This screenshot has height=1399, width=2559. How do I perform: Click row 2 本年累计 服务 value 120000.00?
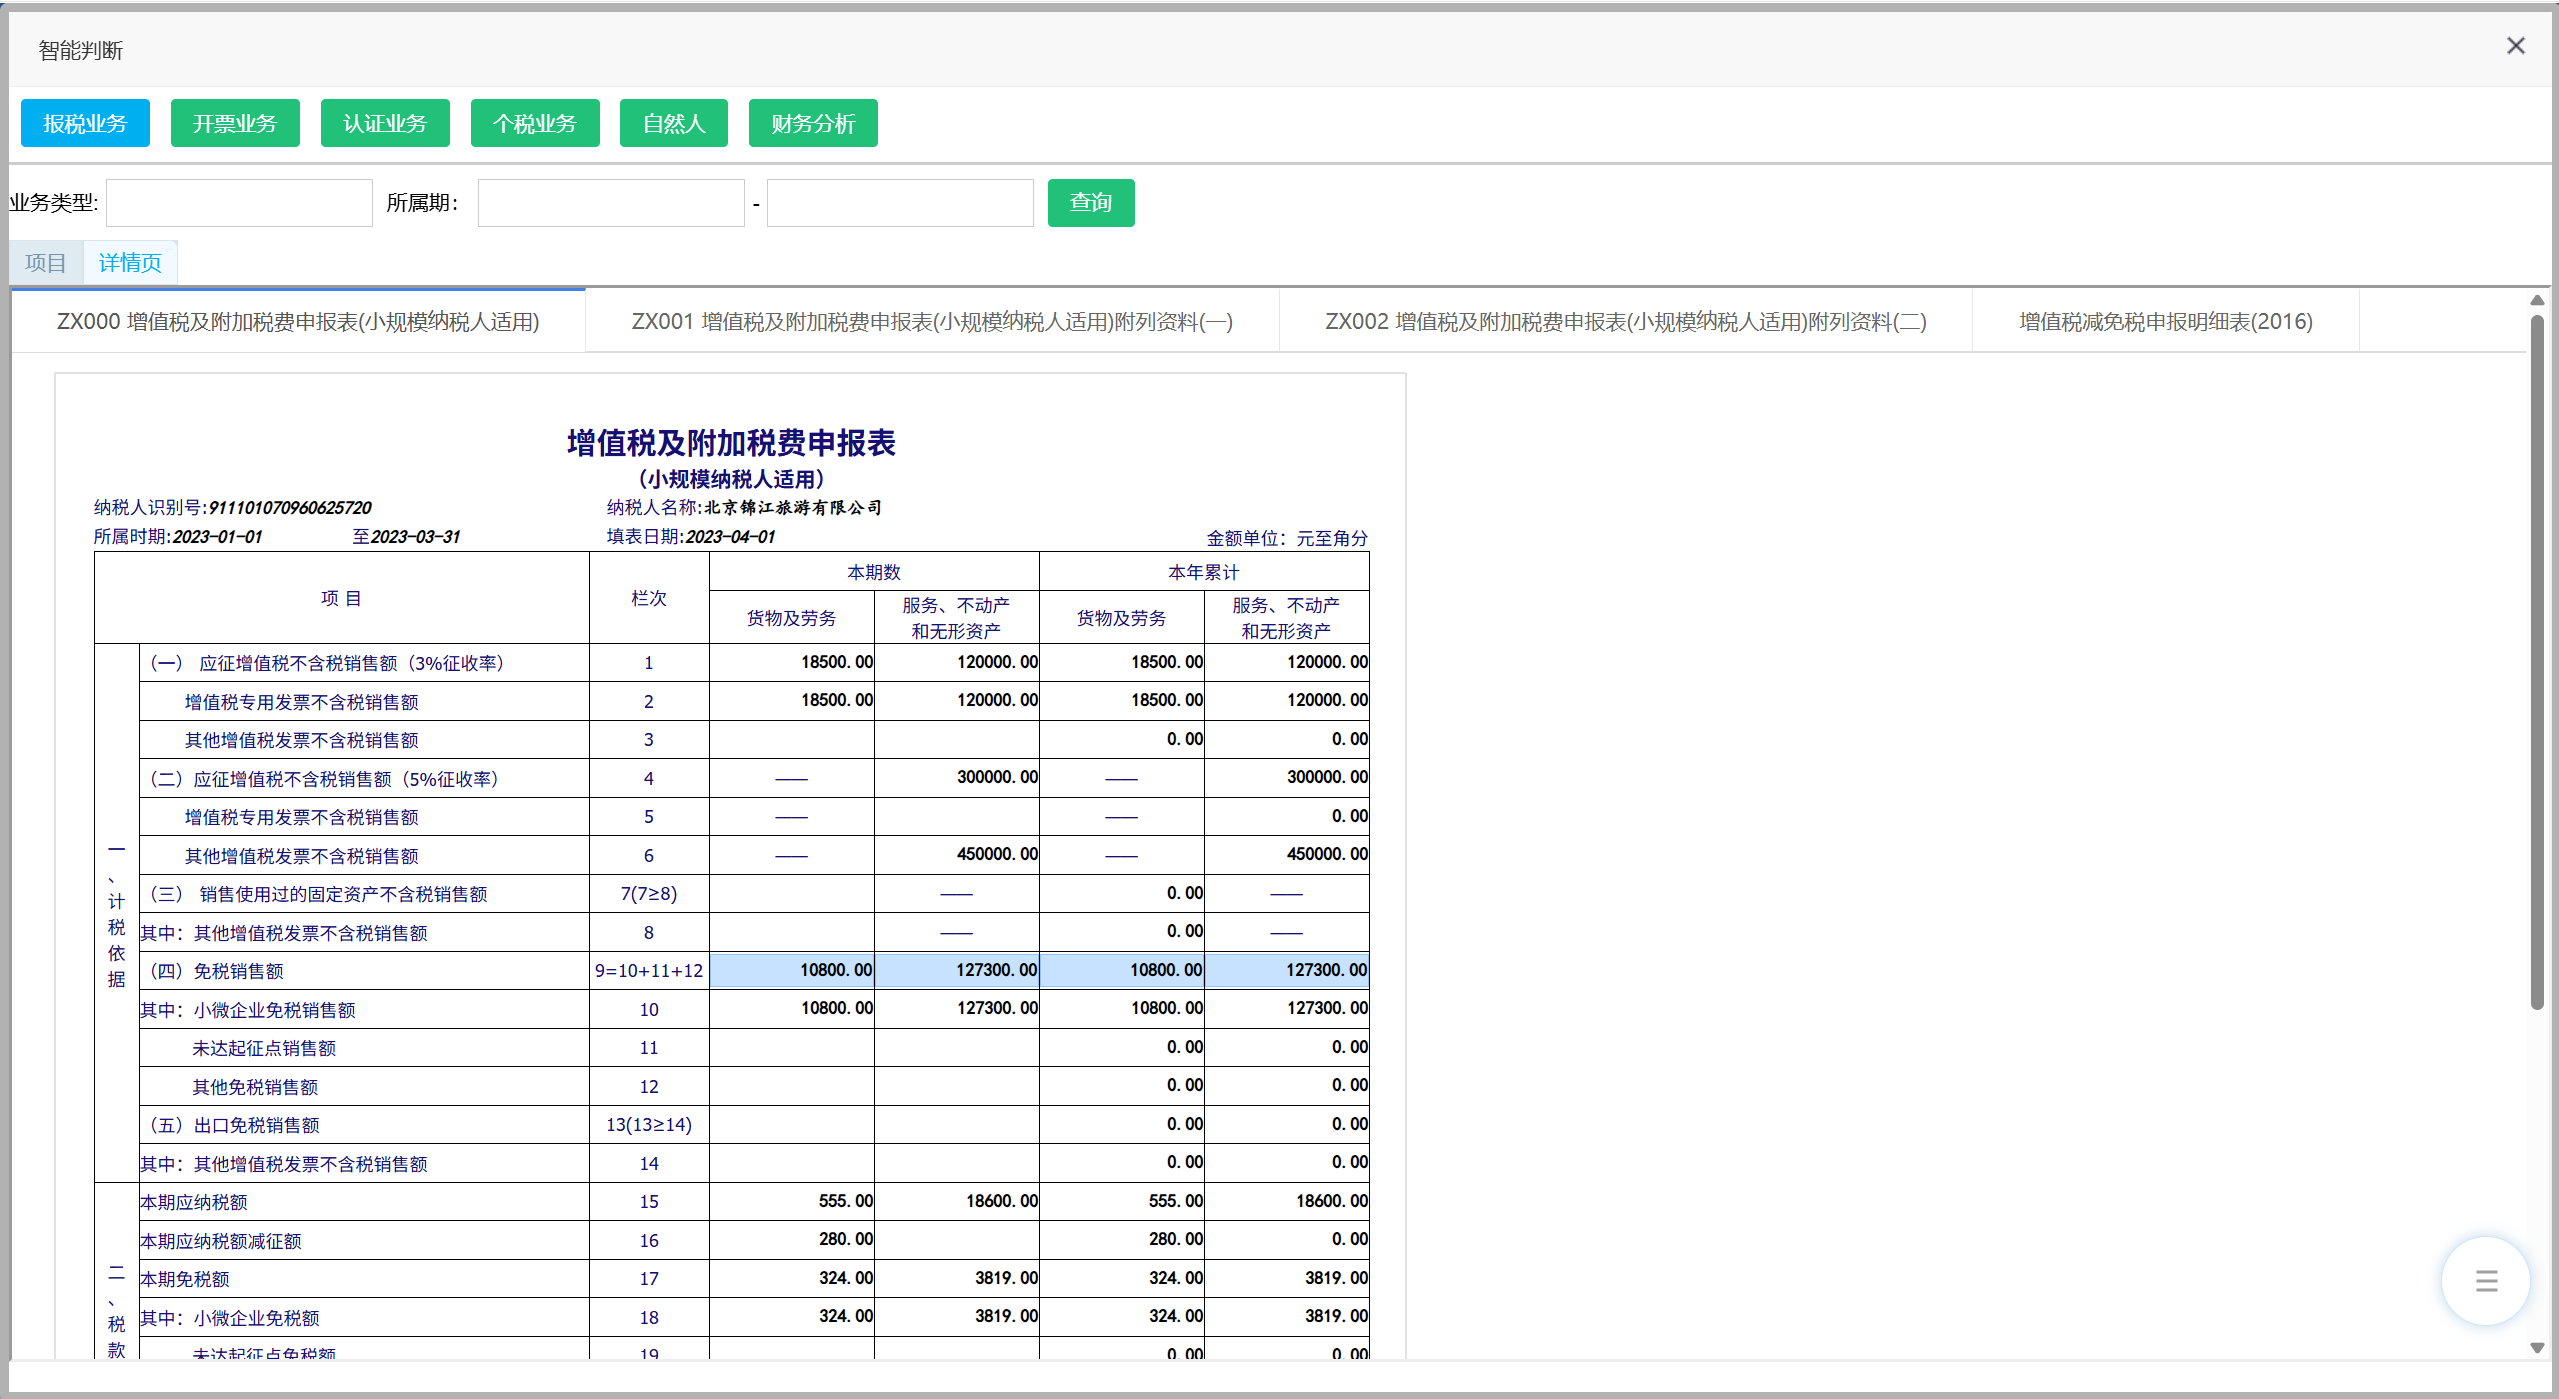click(1327, 700)
